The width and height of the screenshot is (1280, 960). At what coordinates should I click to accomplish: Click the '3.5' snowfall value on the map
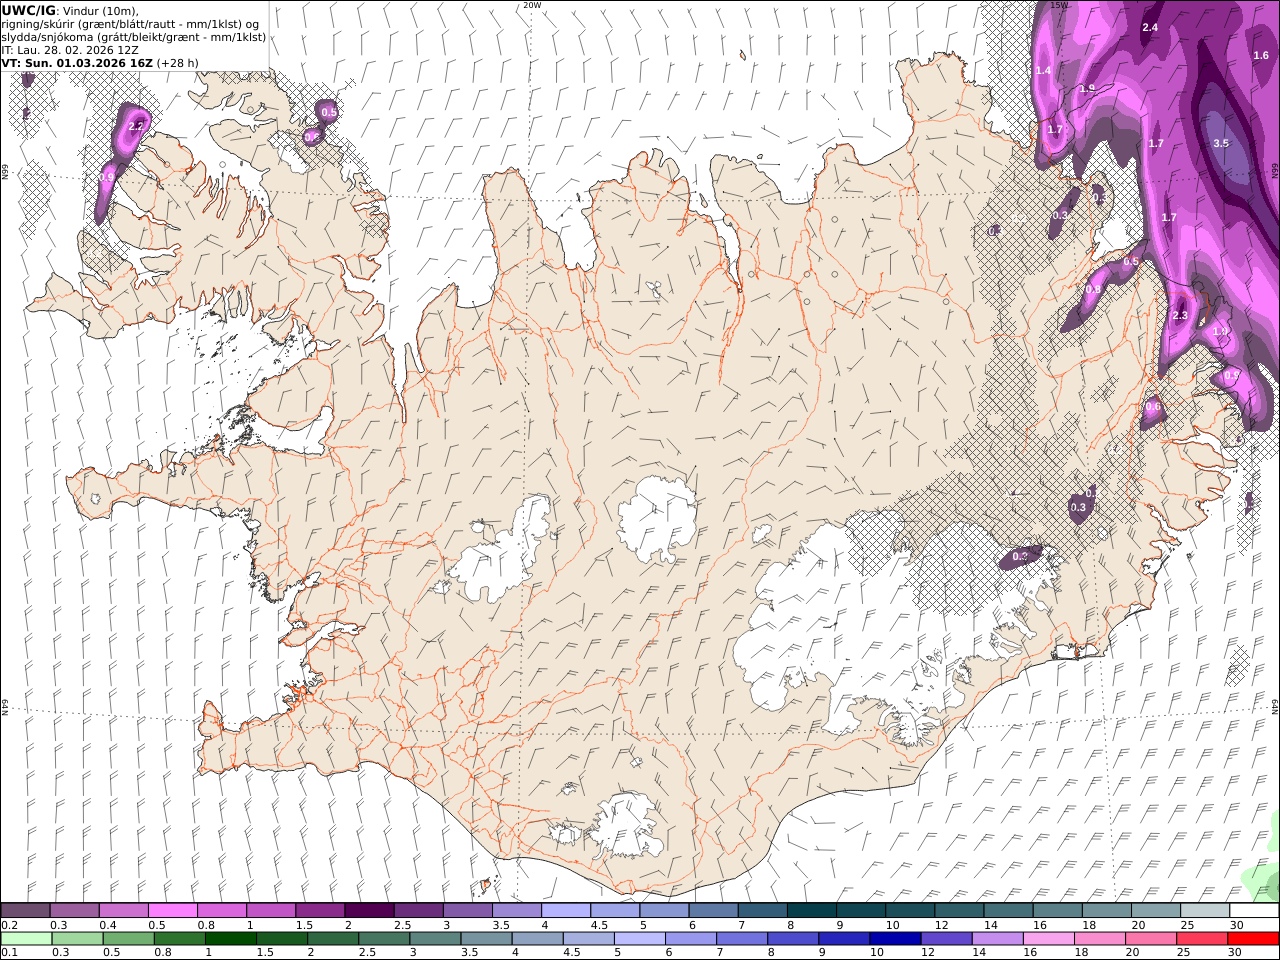click(1221, 143)
